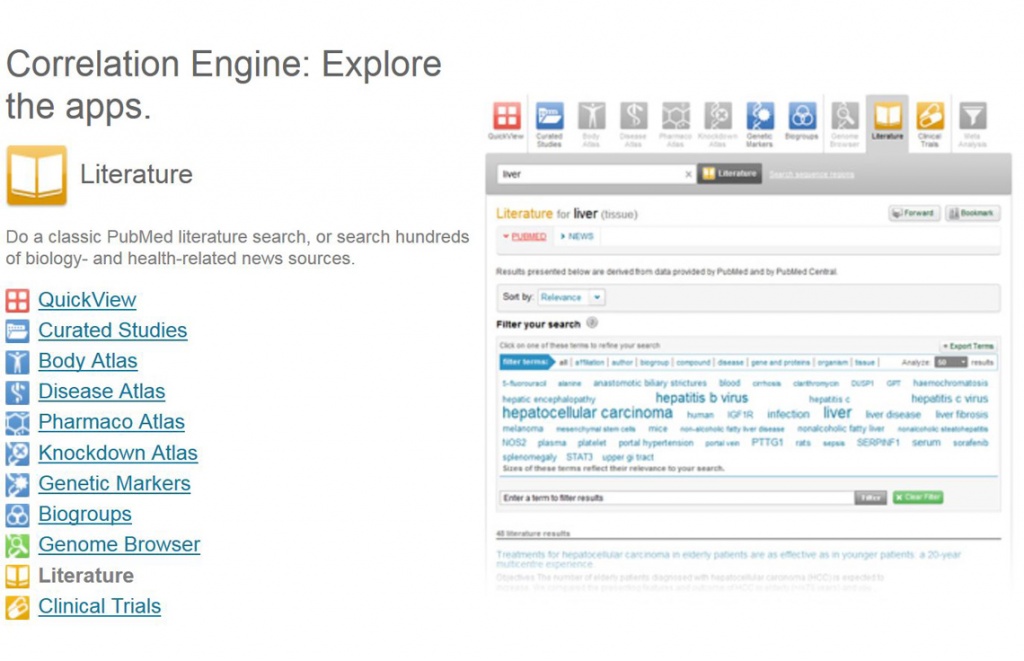Screen dimensions: 1024x661
Task: Expand the Sort by Relevance dropdown
Action: tap(571, 297)
